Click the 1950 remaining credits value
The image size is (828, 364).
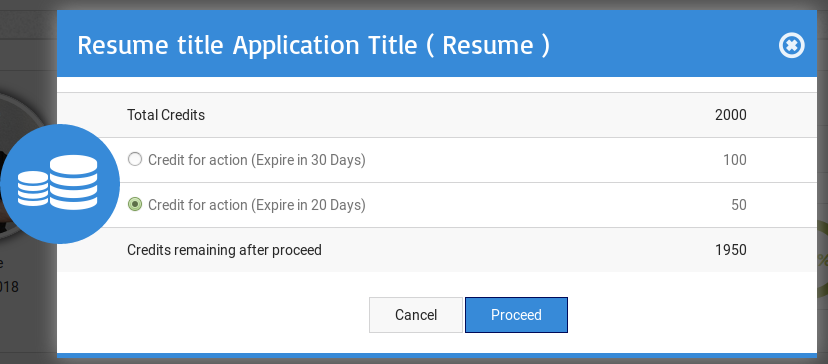pos(731,249)
